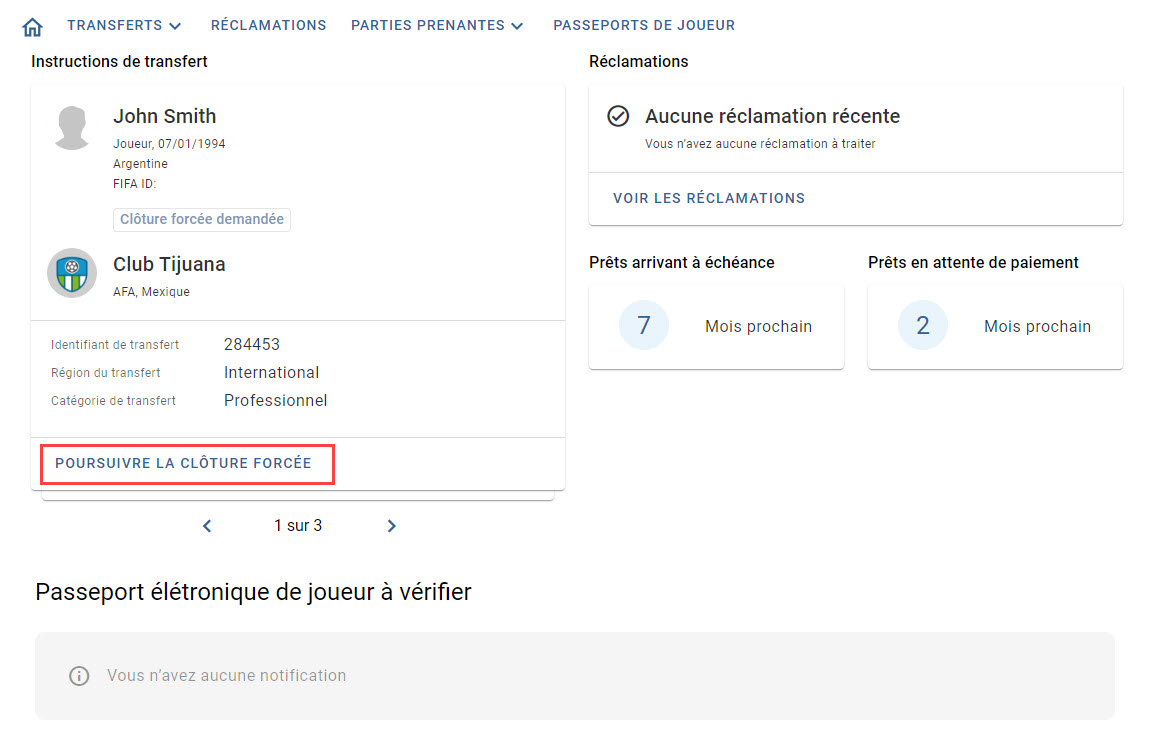Screen dimensions: 1150x752
Task: Go to the previous transfer instruction card
Action: point(207,526)
